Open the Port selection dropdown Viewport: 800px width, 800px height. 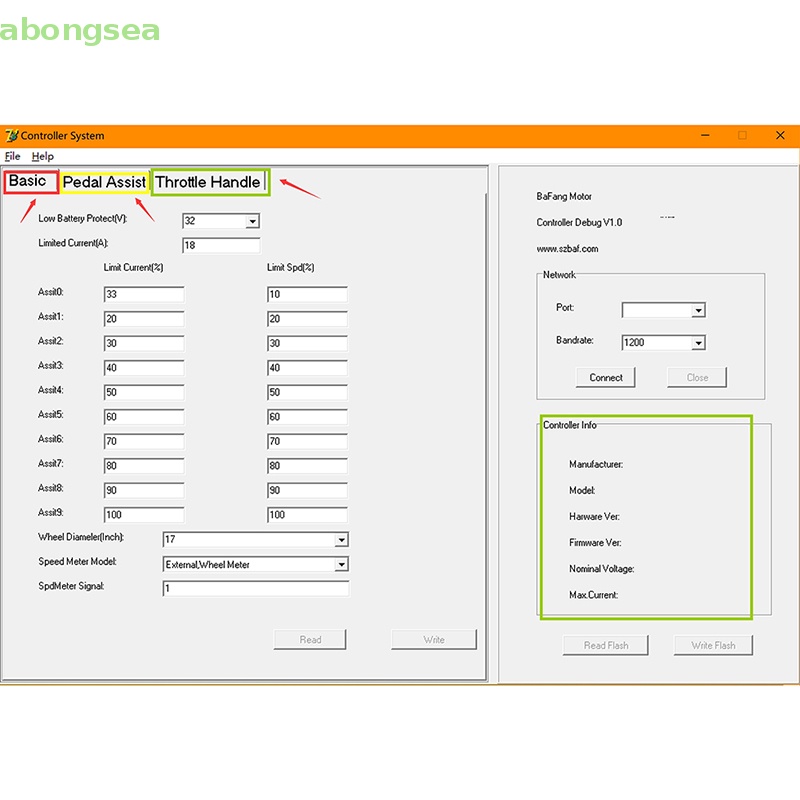[698, 311]
